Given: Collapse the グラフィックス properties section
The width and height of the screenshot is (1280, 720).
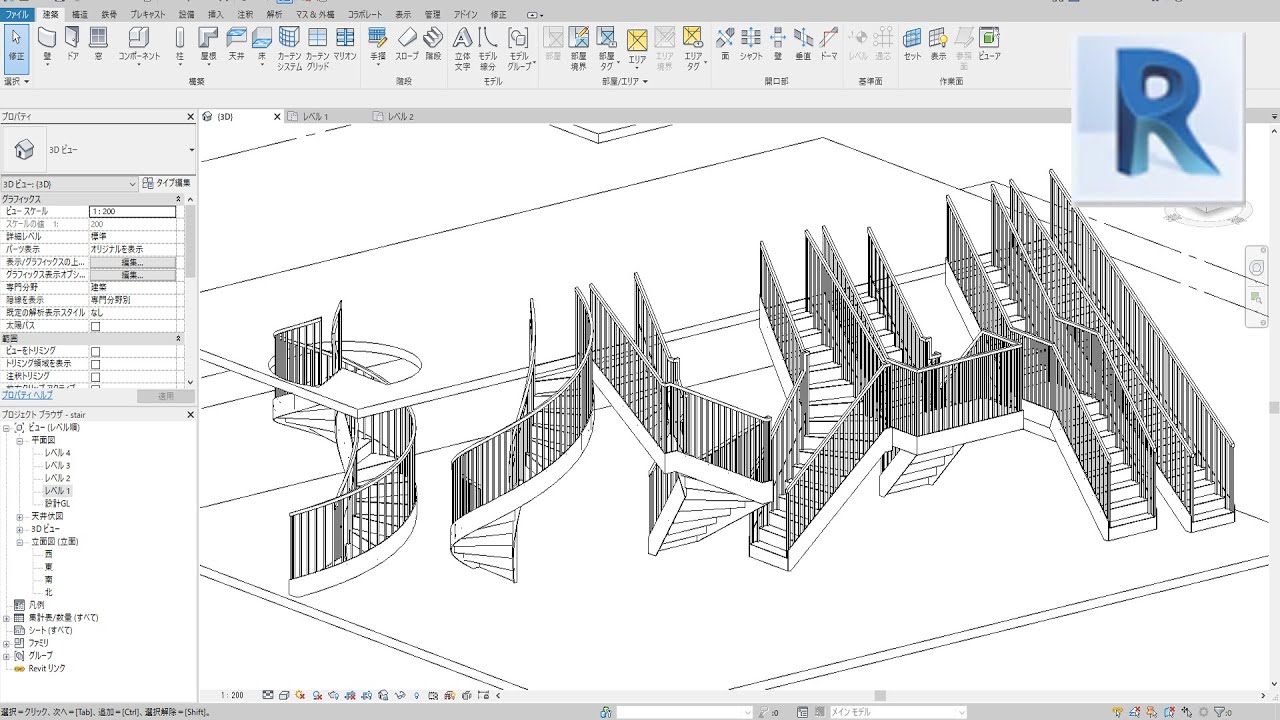Looking at the screenshot, I should (178, 199).
